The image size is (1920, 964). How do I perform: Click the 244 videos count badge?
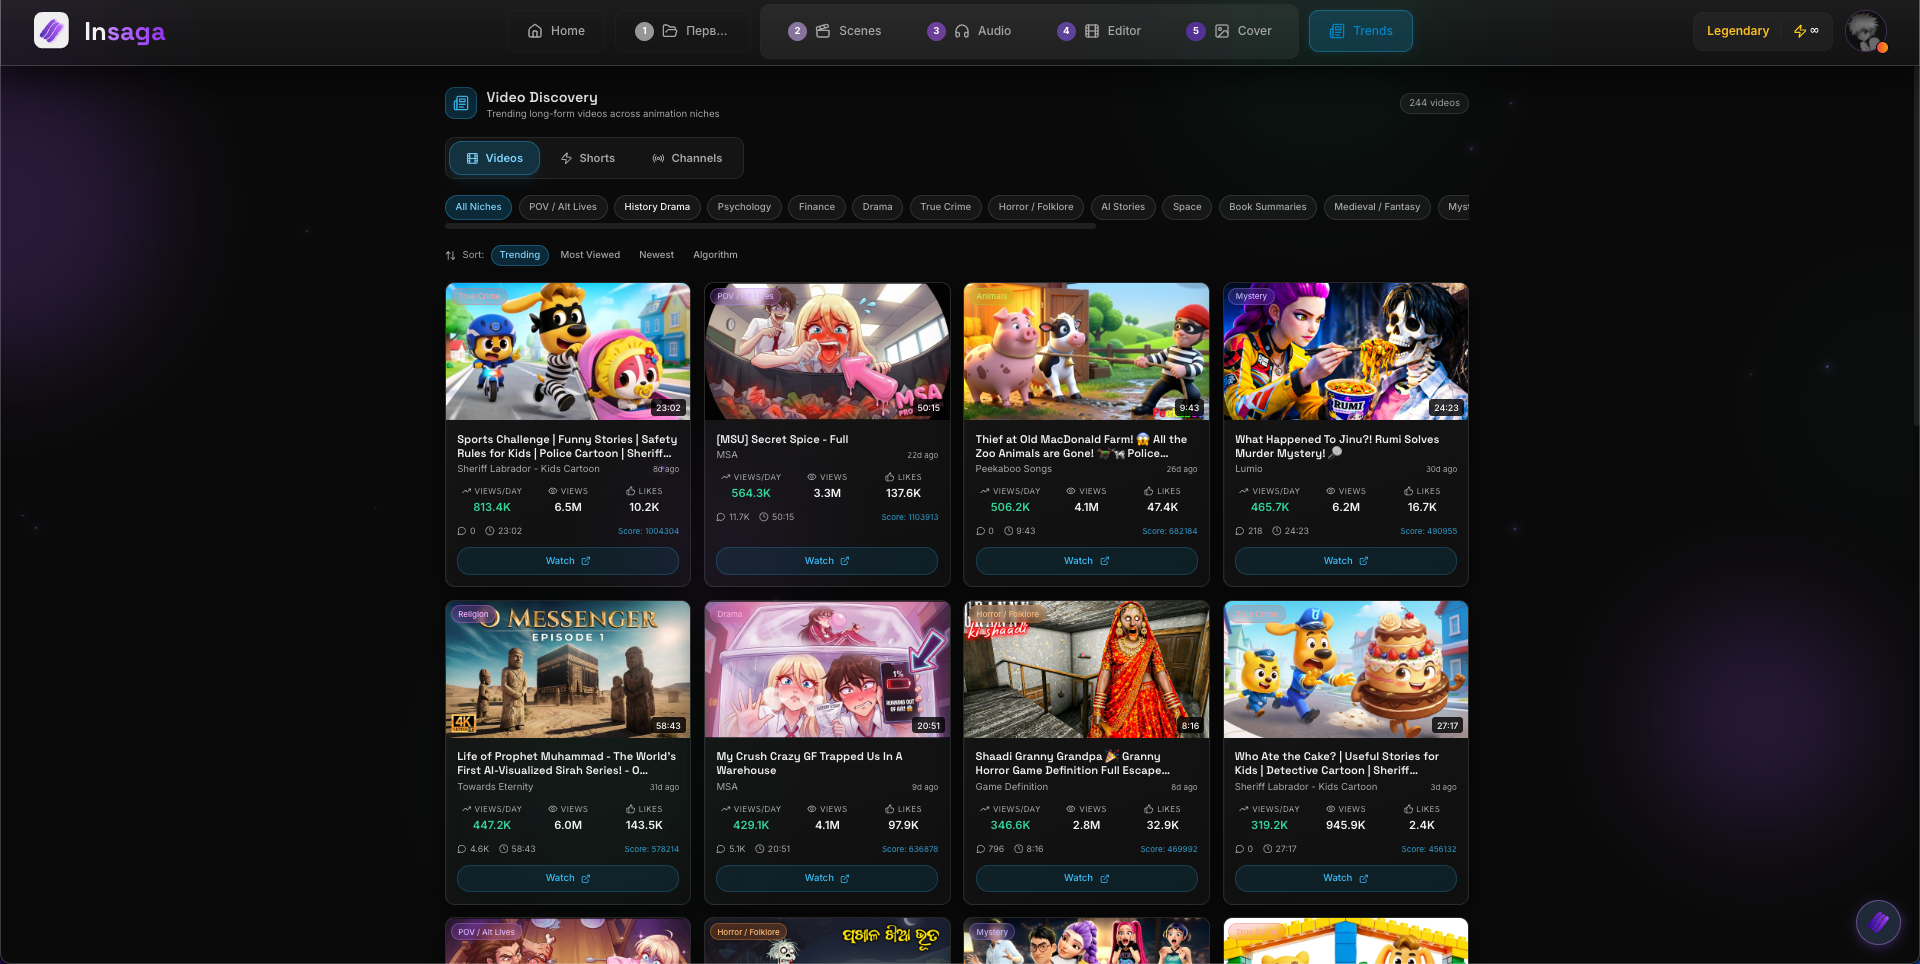(x=1434, y=103)
